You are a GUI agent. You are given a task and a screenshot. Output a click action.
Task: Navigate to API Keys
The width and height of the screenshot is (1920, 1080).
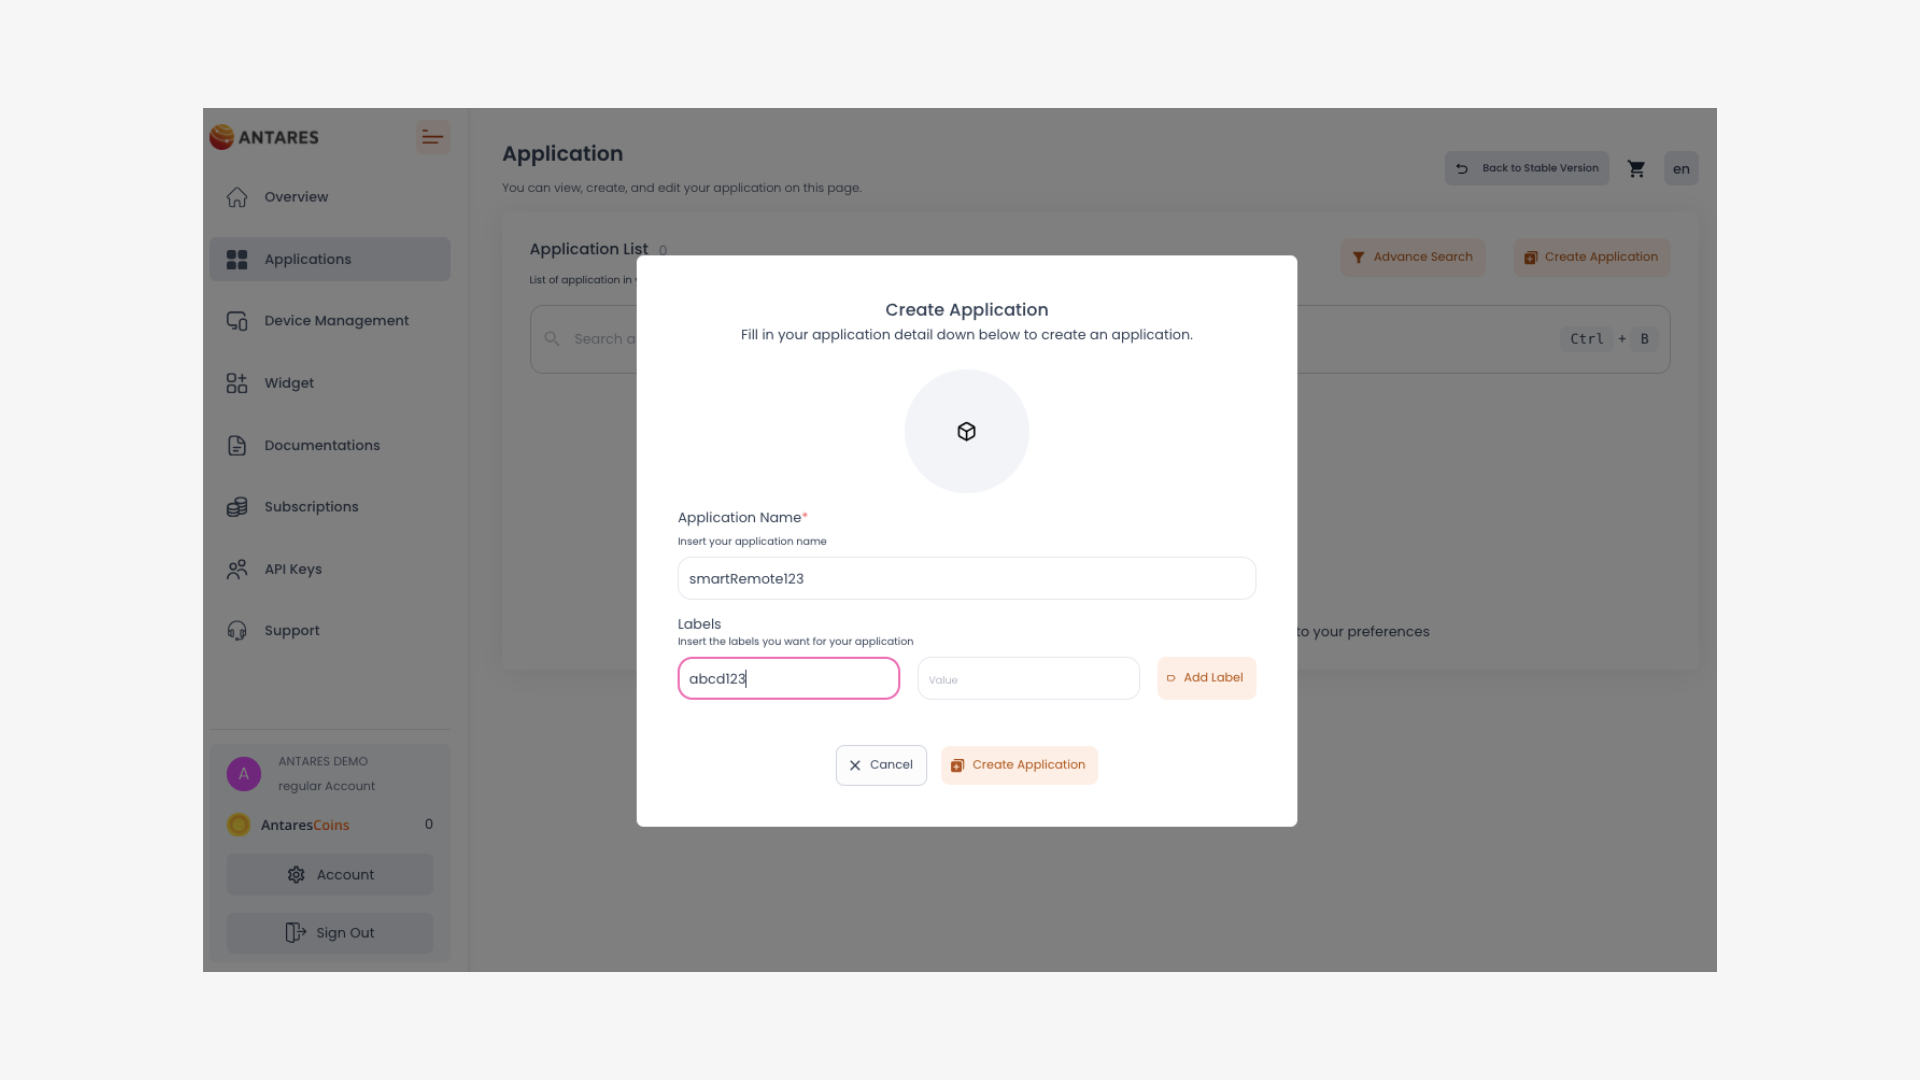tap(293, 569)
